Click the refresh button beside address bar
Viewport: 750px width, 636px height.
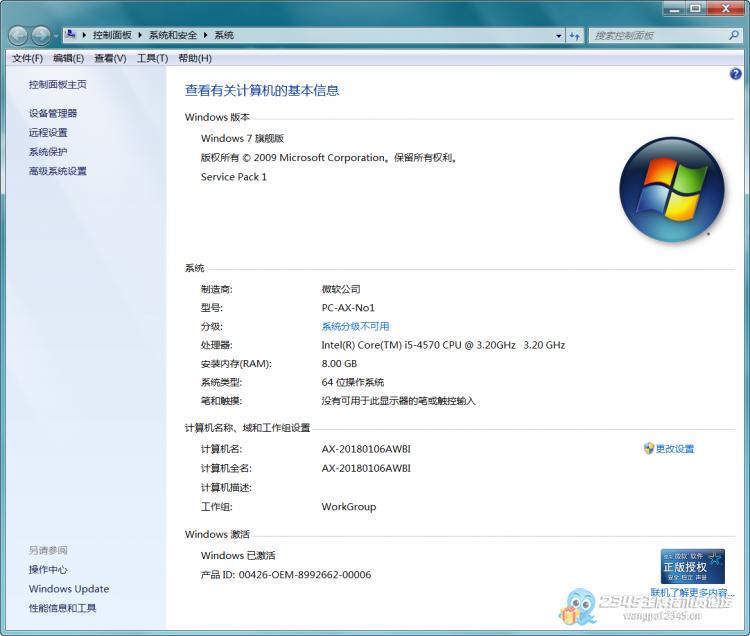click(x=574, y=36)
